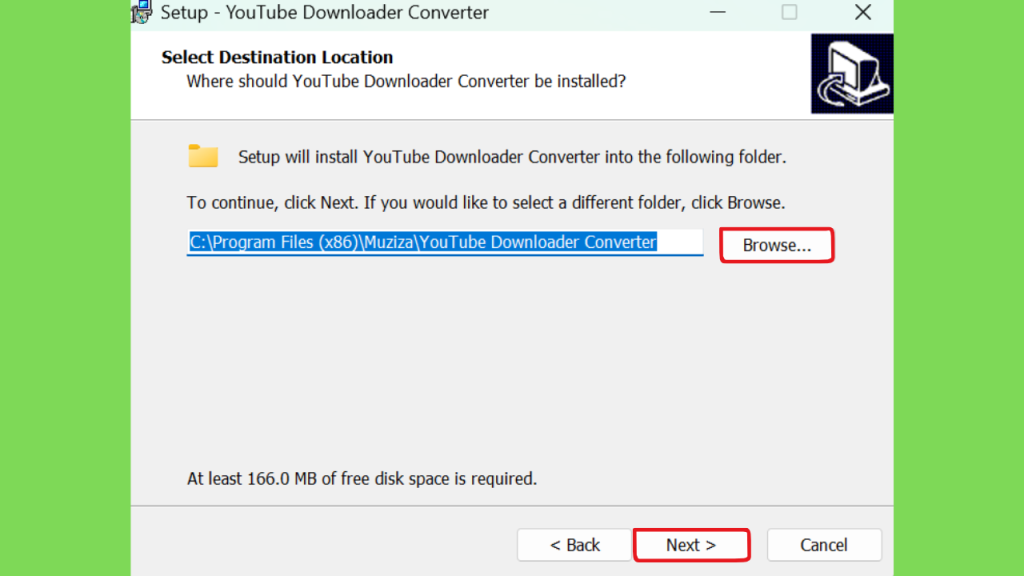Viewport: 1024px width, 576px height.
Task: Click the 'Where should YouTube Downloader' subtitle
Action: coord(406,81)
